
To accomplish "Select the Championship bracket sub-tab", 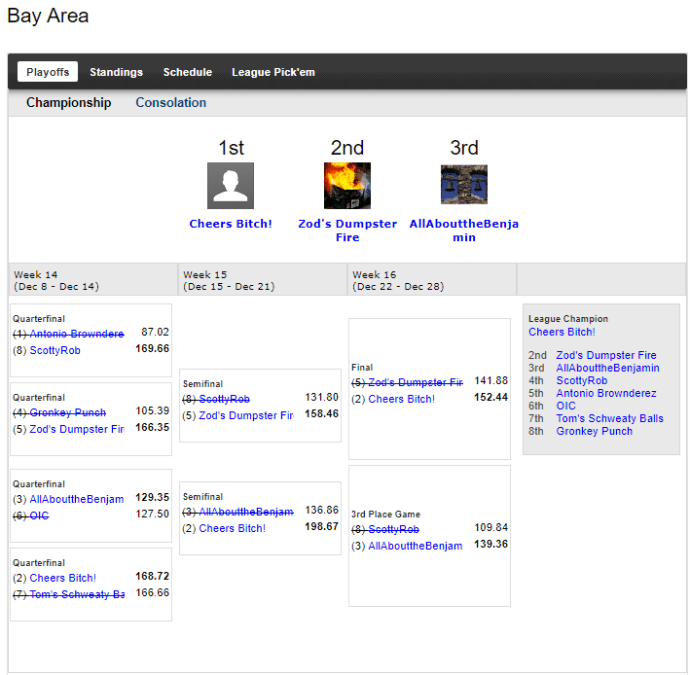I will [x=68, y=103].
